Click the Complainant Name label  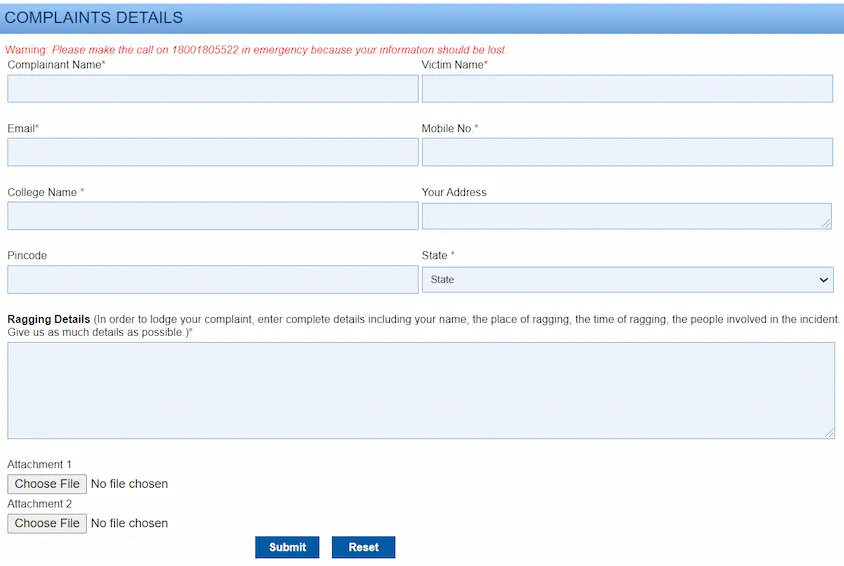[x=54, y=65]
